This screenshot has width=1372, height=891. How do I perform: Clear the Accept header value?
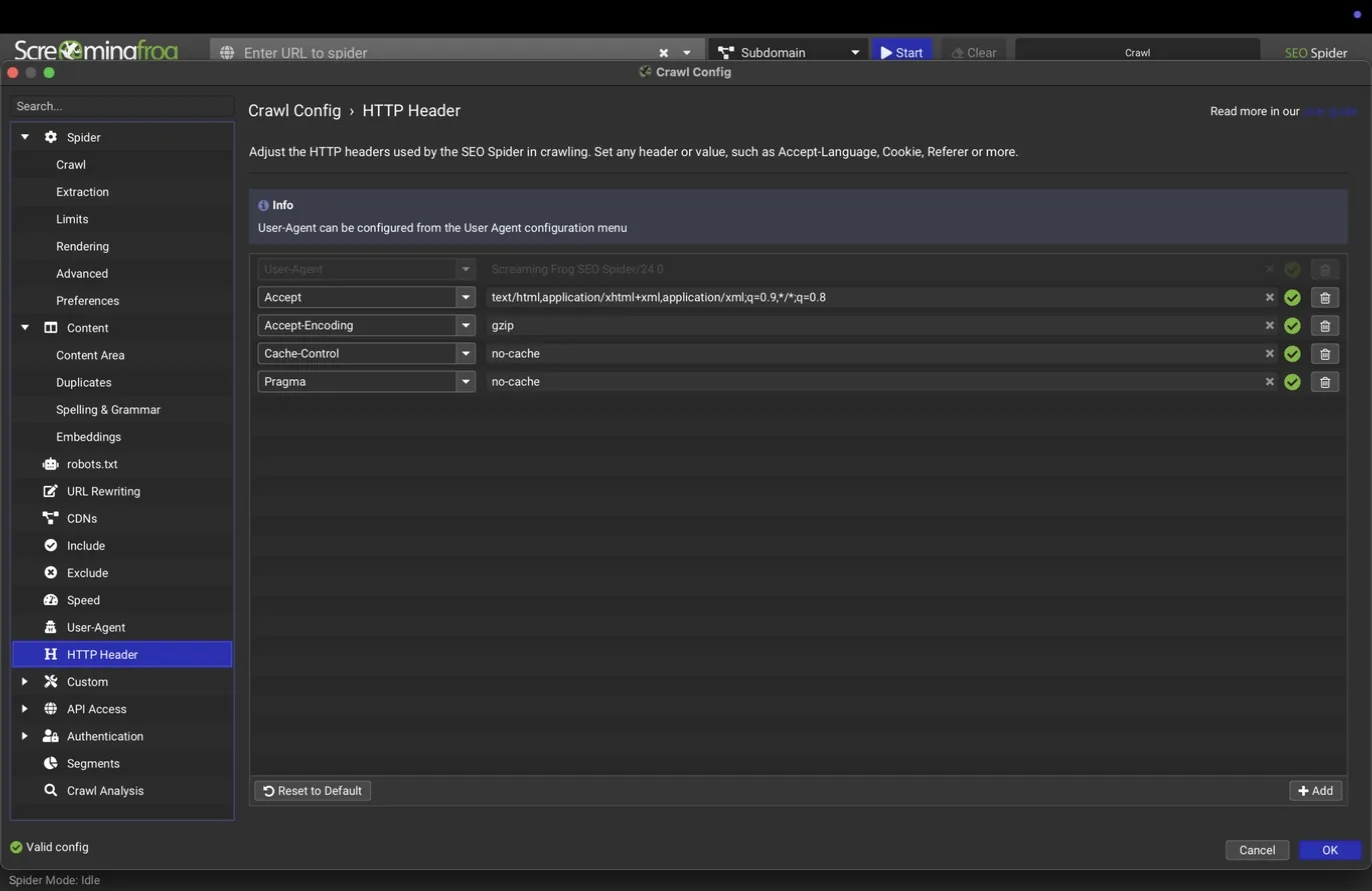[1270, 297]
